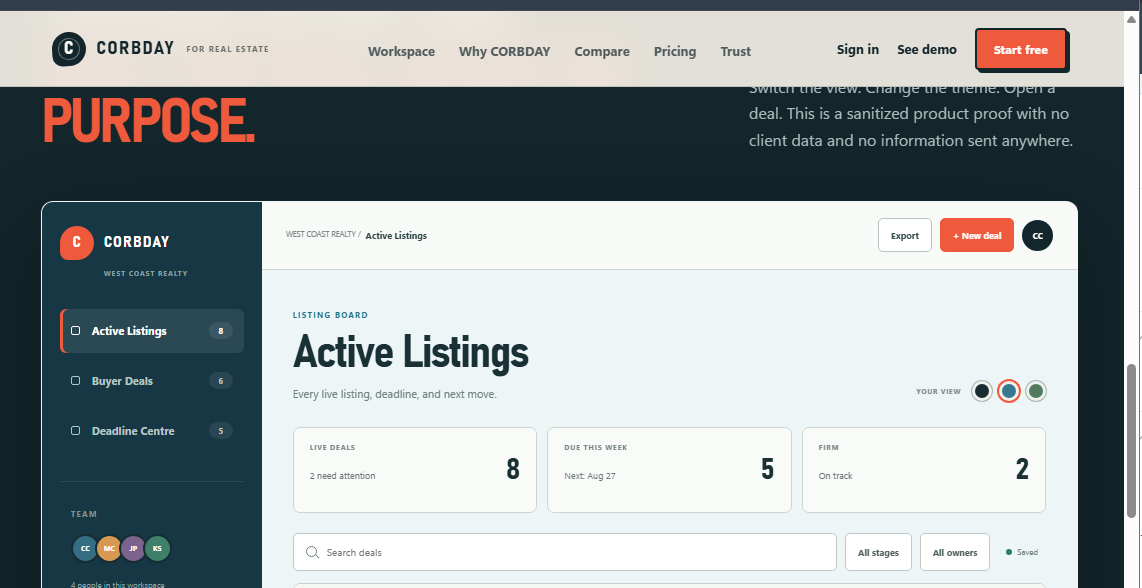Choose the dark navy view theme swatch
This screenshot has height=588, width=1142.
982,391
